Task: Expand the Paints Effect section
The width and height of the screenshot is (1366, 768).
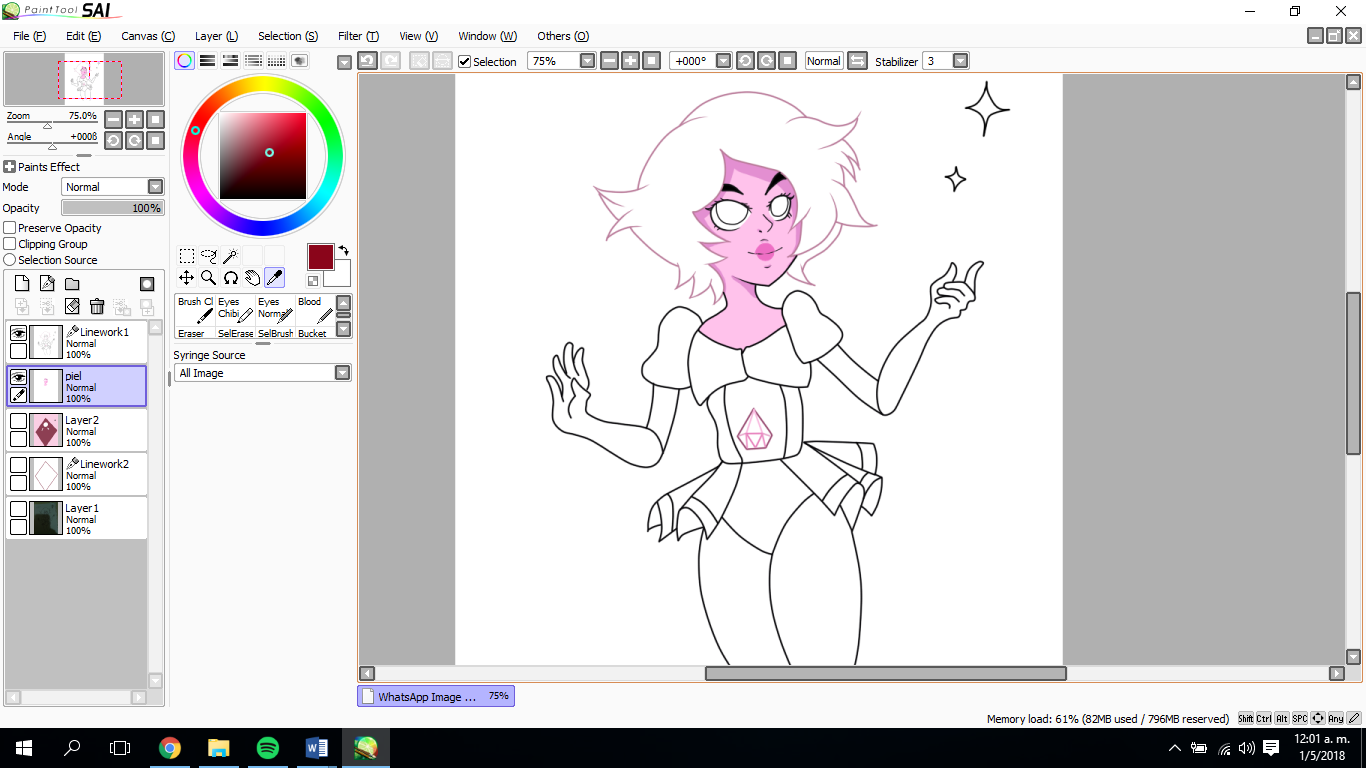Action: [9, 167]
